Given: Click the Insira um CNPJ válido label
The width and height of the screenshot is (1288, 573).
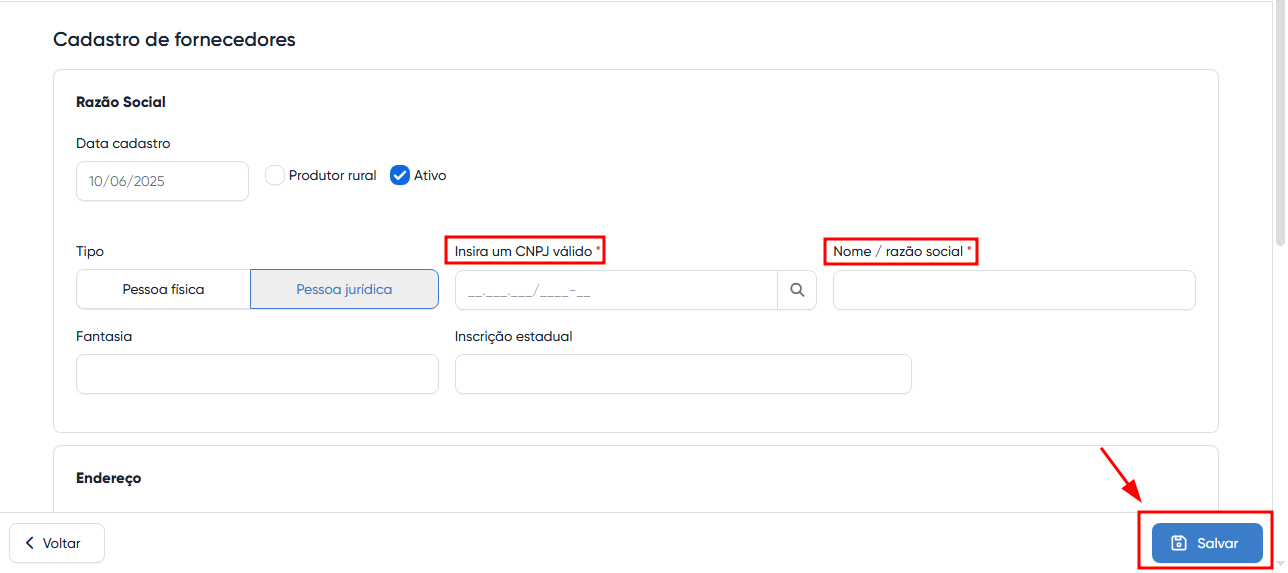Looking at the screenshot, I should coord(523,252).
